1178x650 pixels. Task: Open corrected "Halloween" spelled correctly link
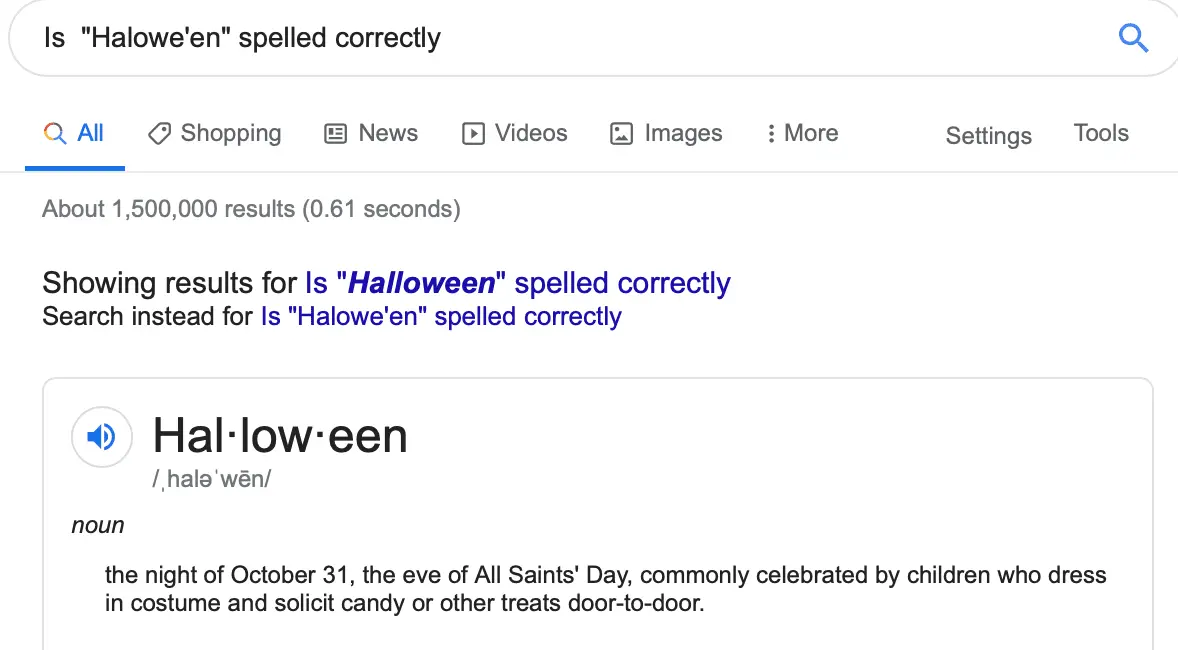point(517,284)
